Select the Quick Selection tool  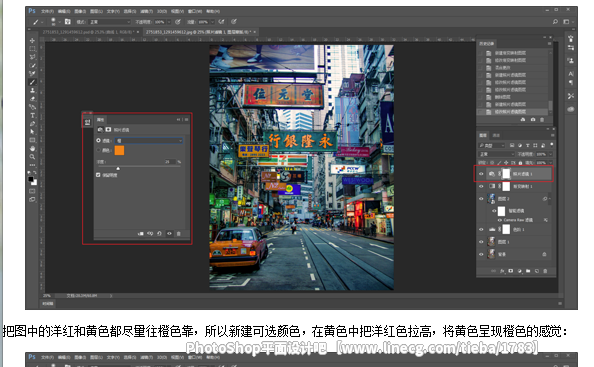click(33, 66)
